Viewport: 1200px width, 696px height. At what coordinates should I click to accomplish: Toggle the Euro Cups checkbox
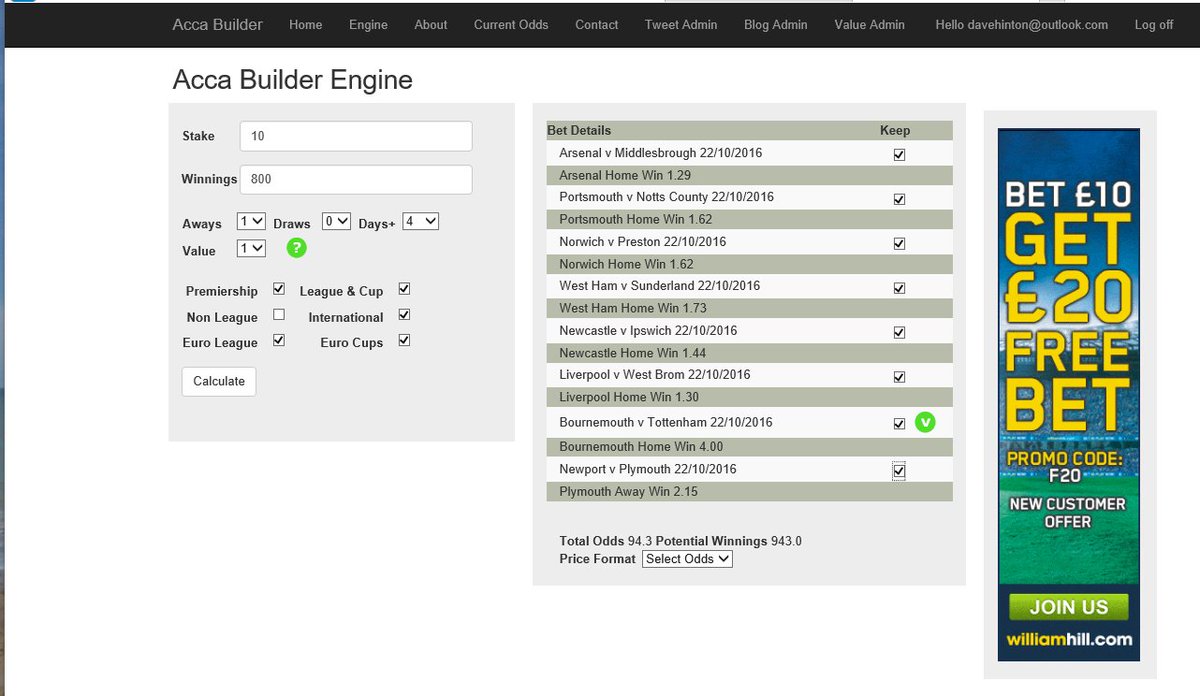coord(404,340)
